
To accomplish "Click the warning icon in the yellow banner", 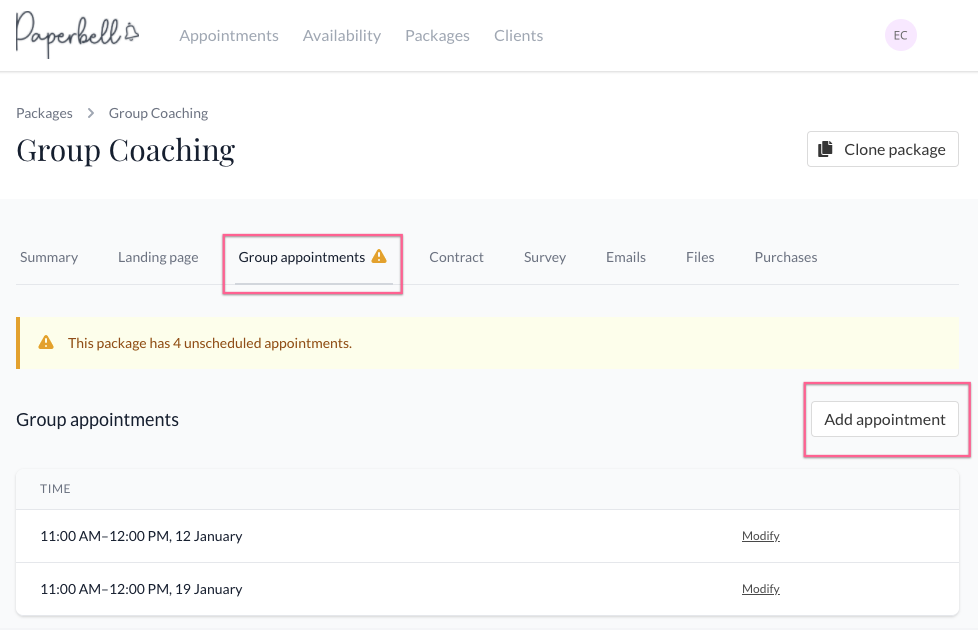I will click(x=46, y=342).
